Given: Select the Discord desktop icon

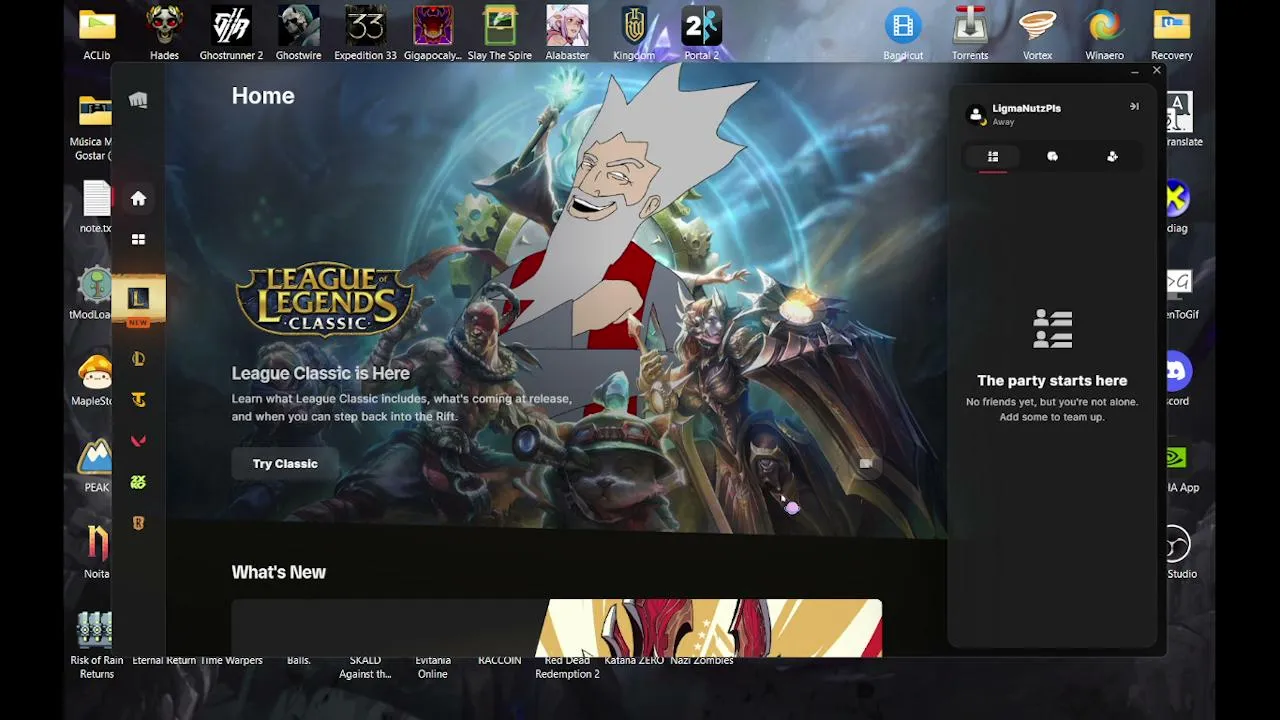Looking at the screenshot, I should point(1177,379).
